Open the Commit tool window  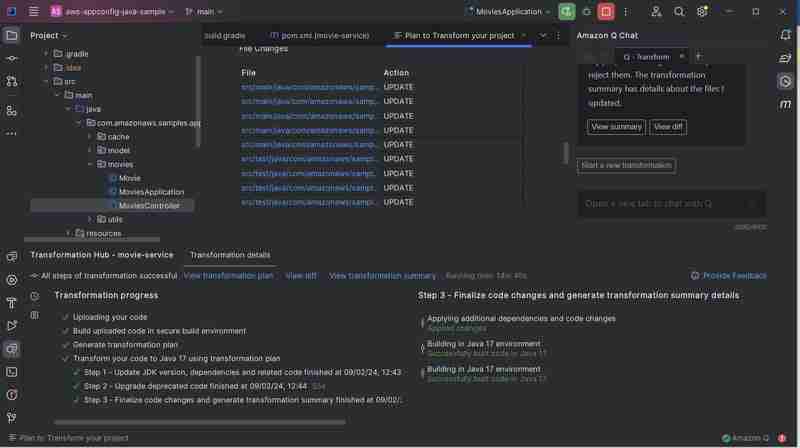pyautogui.click(x=12, y=59)
